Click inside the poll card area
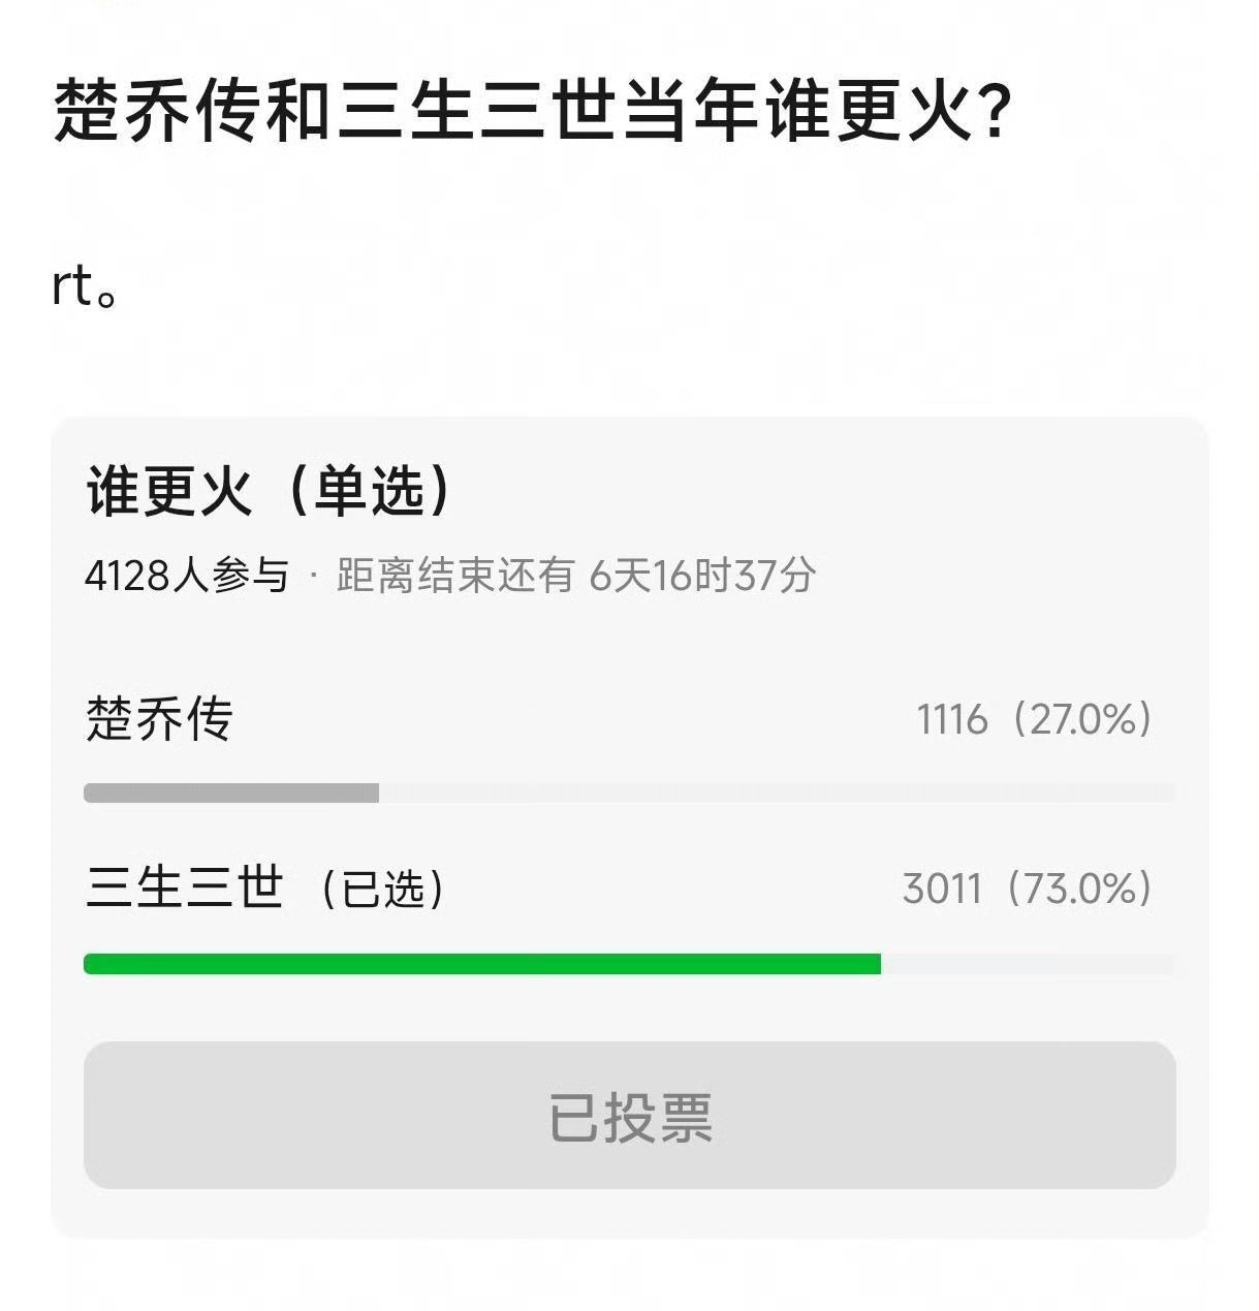 tap(629, 640)
